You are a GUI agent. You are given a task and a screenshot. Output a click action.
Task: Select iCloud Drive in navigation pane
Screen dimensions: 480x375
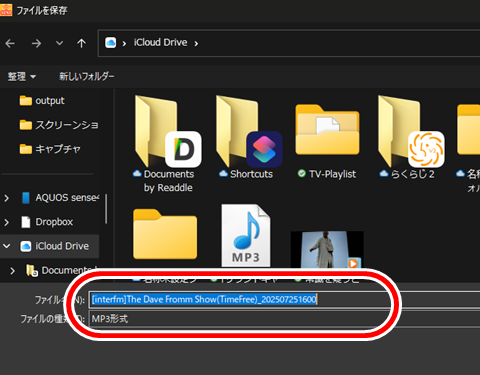tap(55, 246)
